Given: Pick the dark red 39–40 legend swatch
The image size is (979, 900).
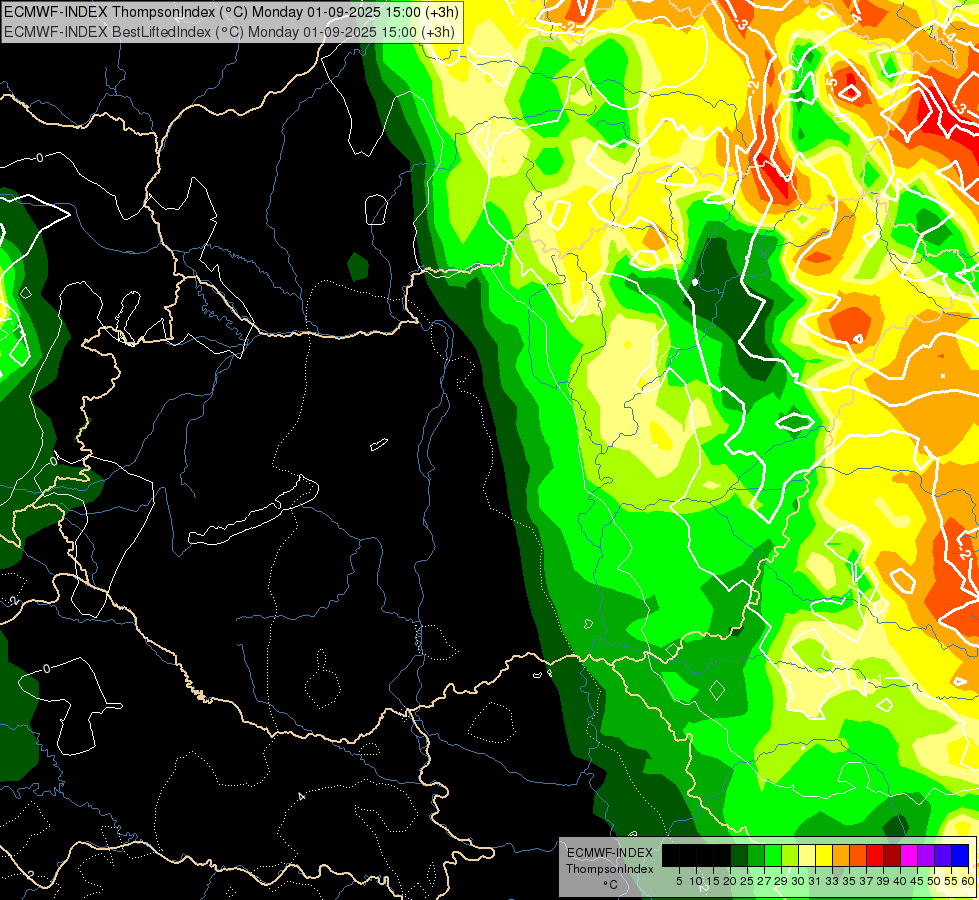Looking at the screenshot, I should (892, 856).
